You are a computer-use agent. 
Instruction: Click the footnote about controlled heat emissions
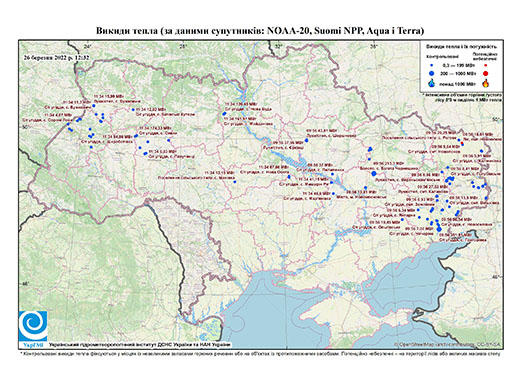point(260,353)
